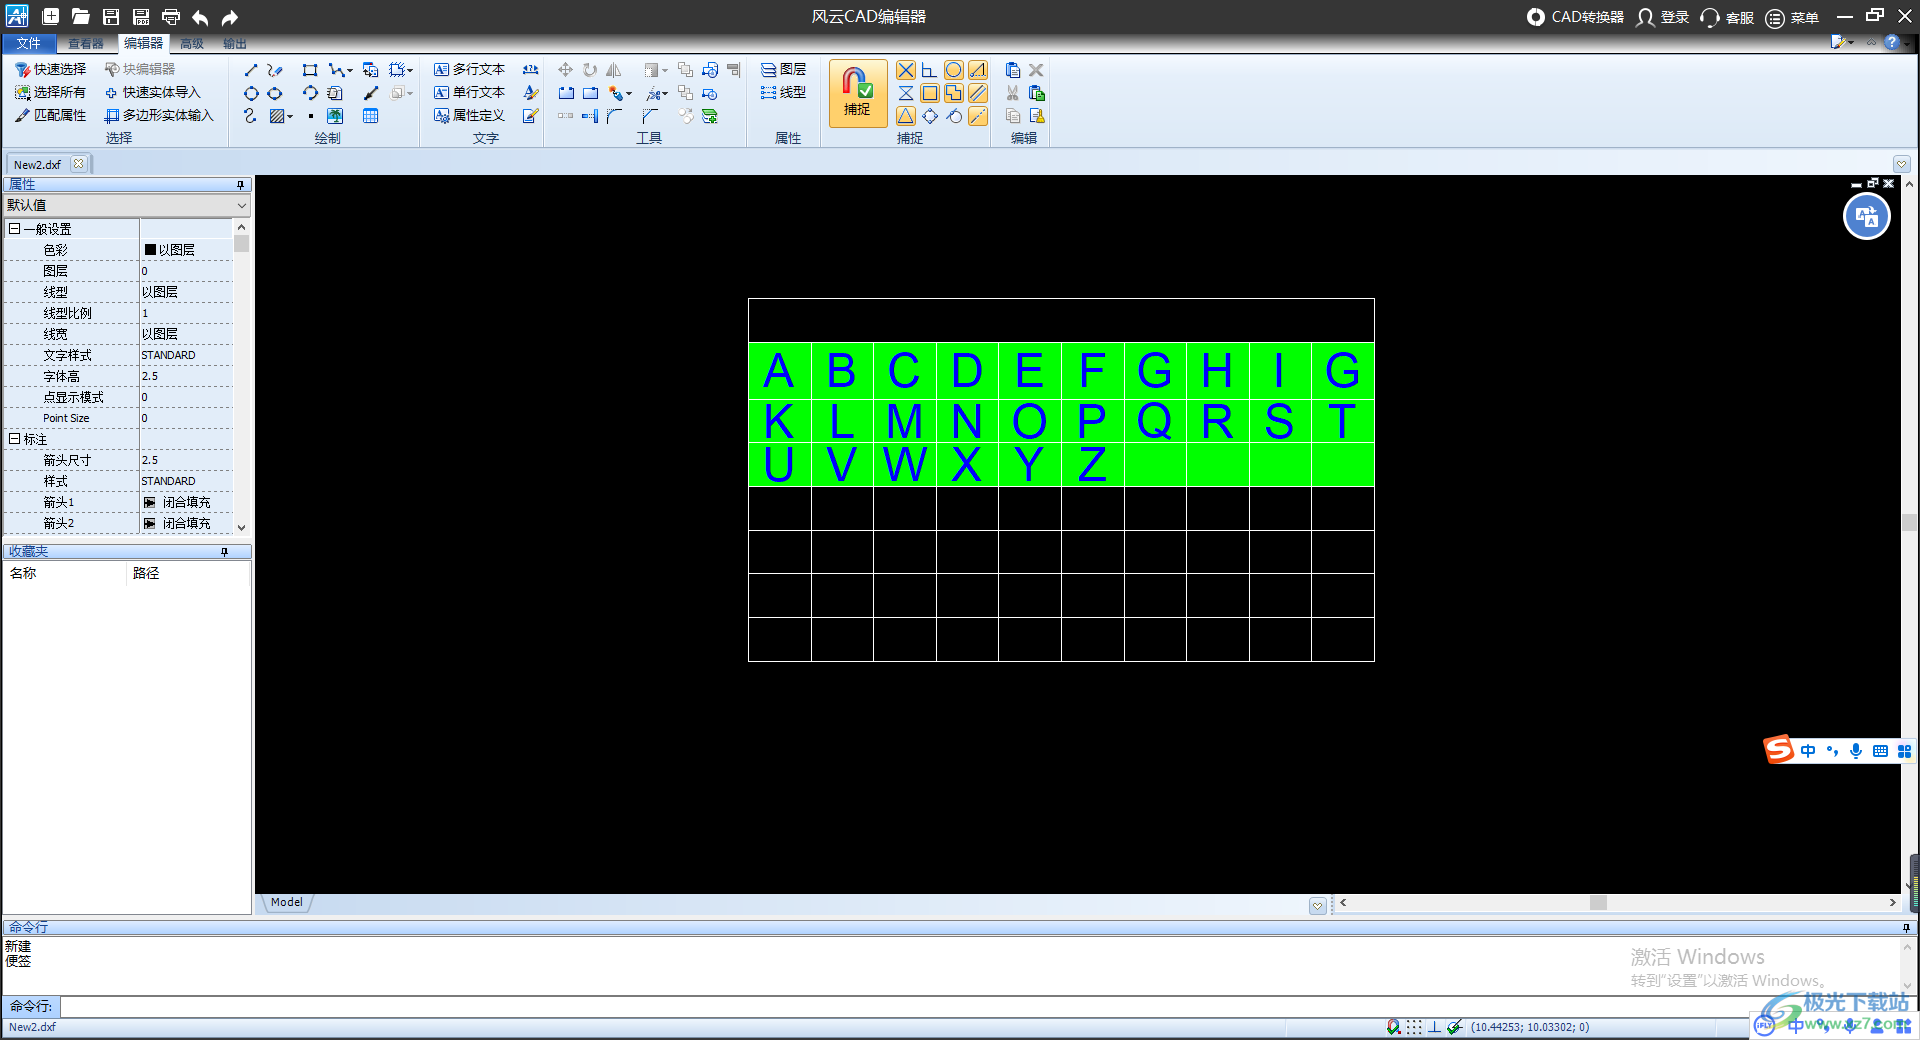Select the 线型 linetype tool
The width and height of the screenshot is (1920, 1040).
pyautogui.click(x=783, y=92)
